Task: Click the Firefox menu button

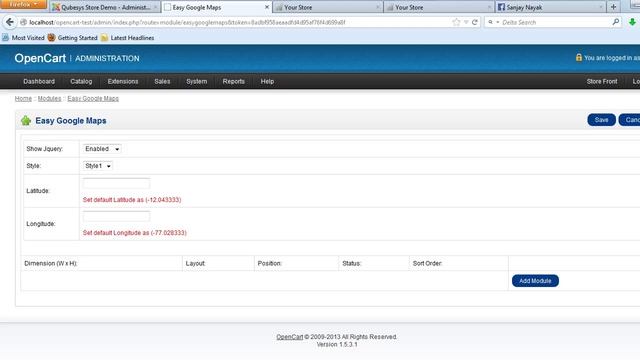Action: coord(23,4)
